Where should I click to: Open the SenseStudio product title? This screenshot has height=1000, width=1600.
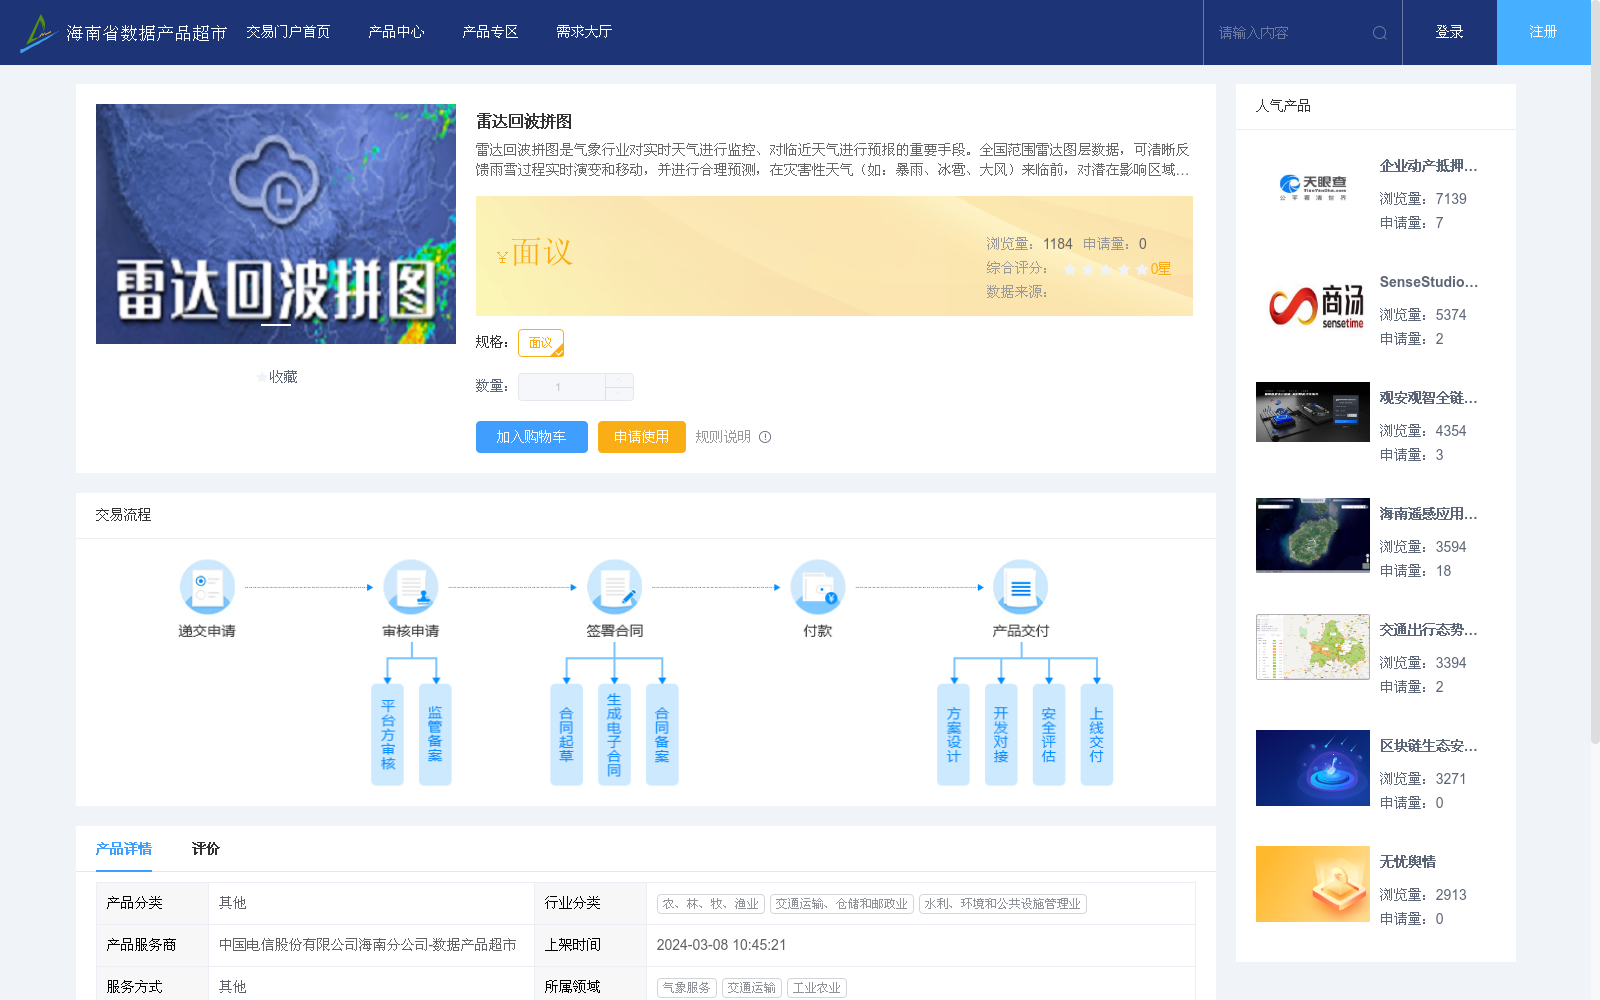point(1428,282)
